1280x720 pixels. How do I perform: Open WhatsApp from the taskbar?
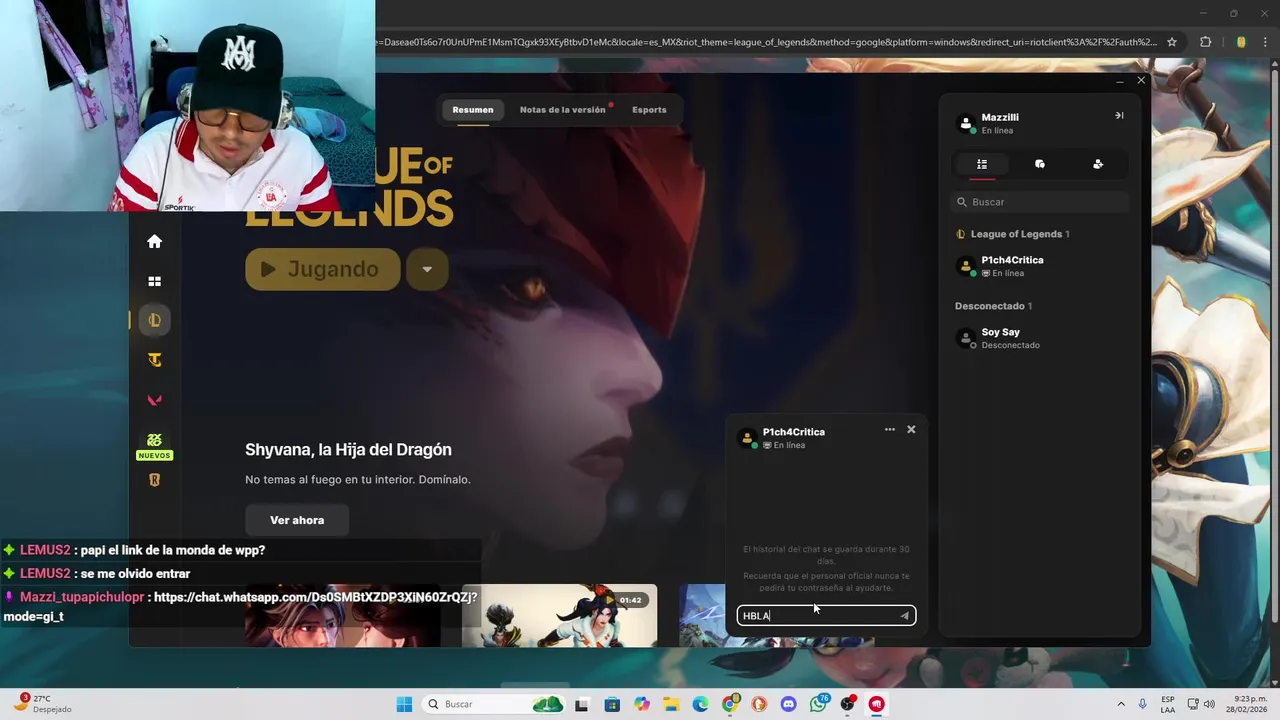[x=819, y=704]
